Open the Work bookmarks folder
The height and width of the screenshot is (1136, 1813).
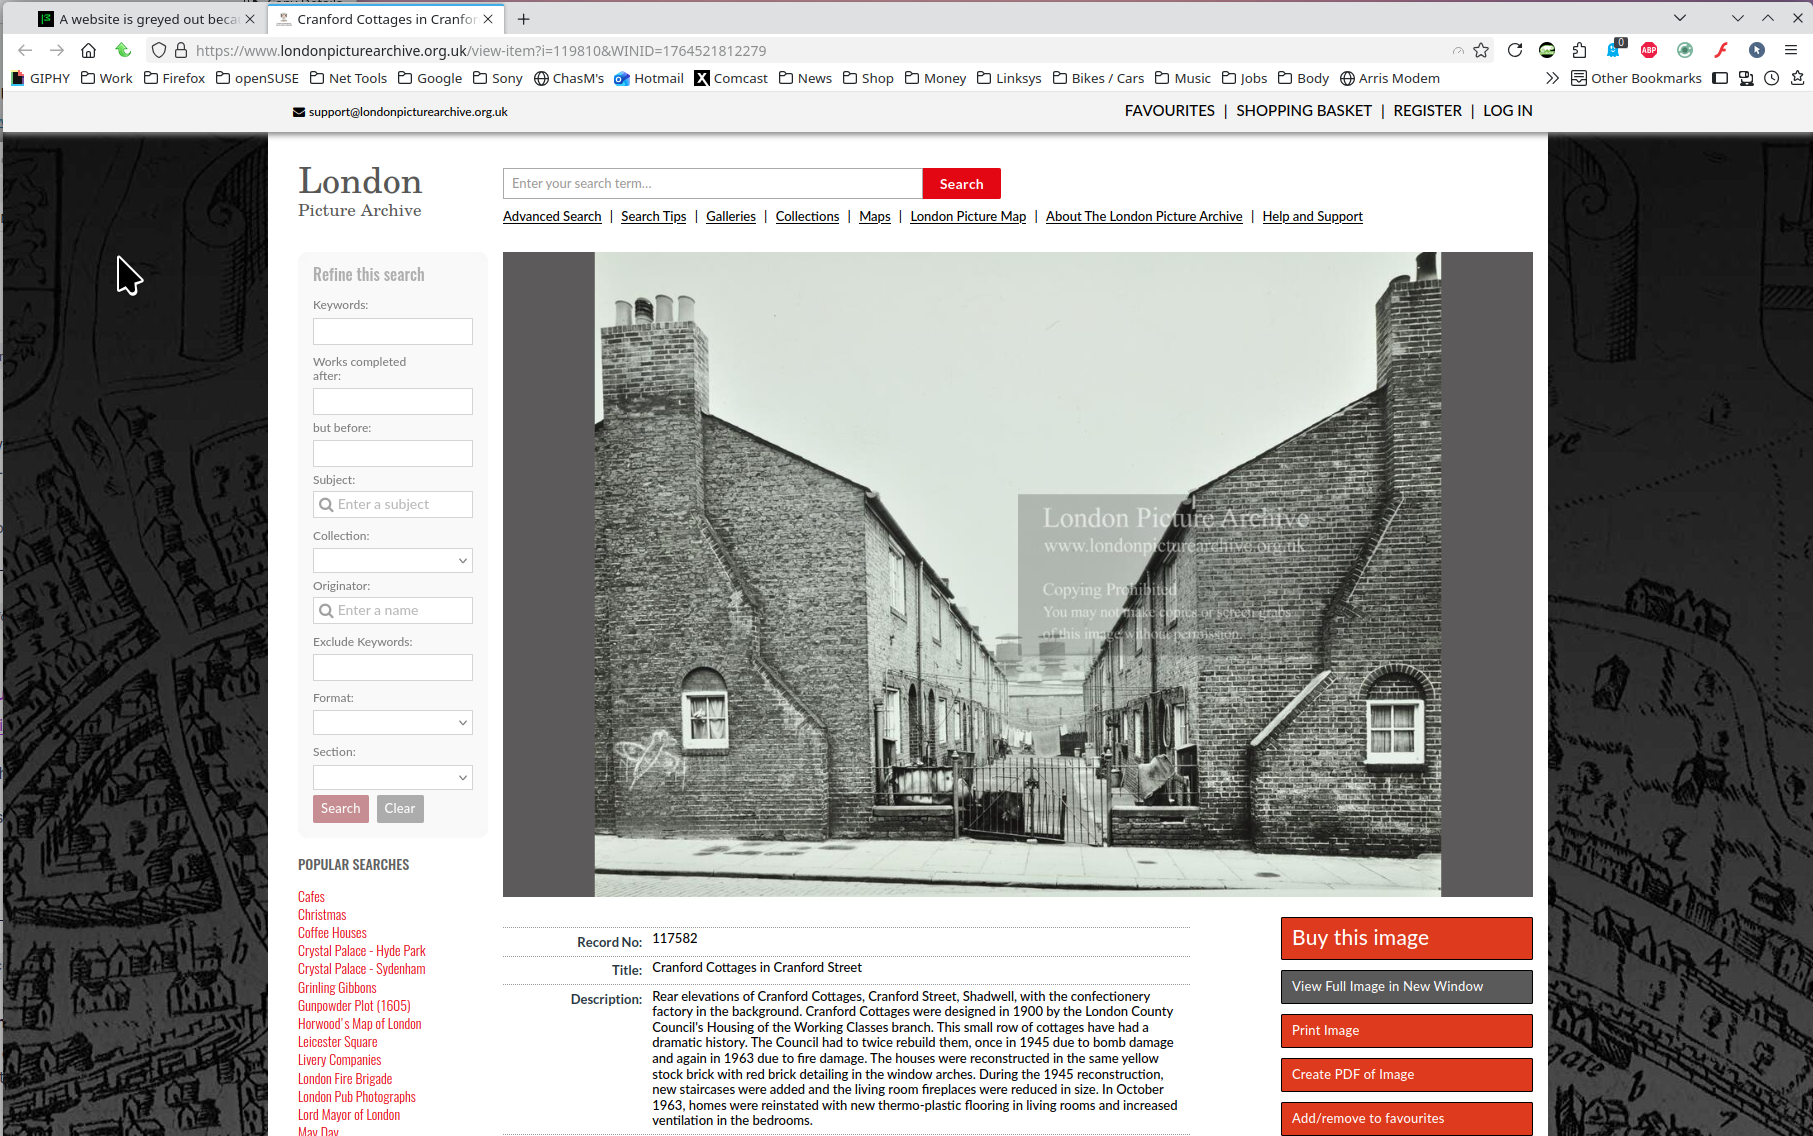[106, 78]
